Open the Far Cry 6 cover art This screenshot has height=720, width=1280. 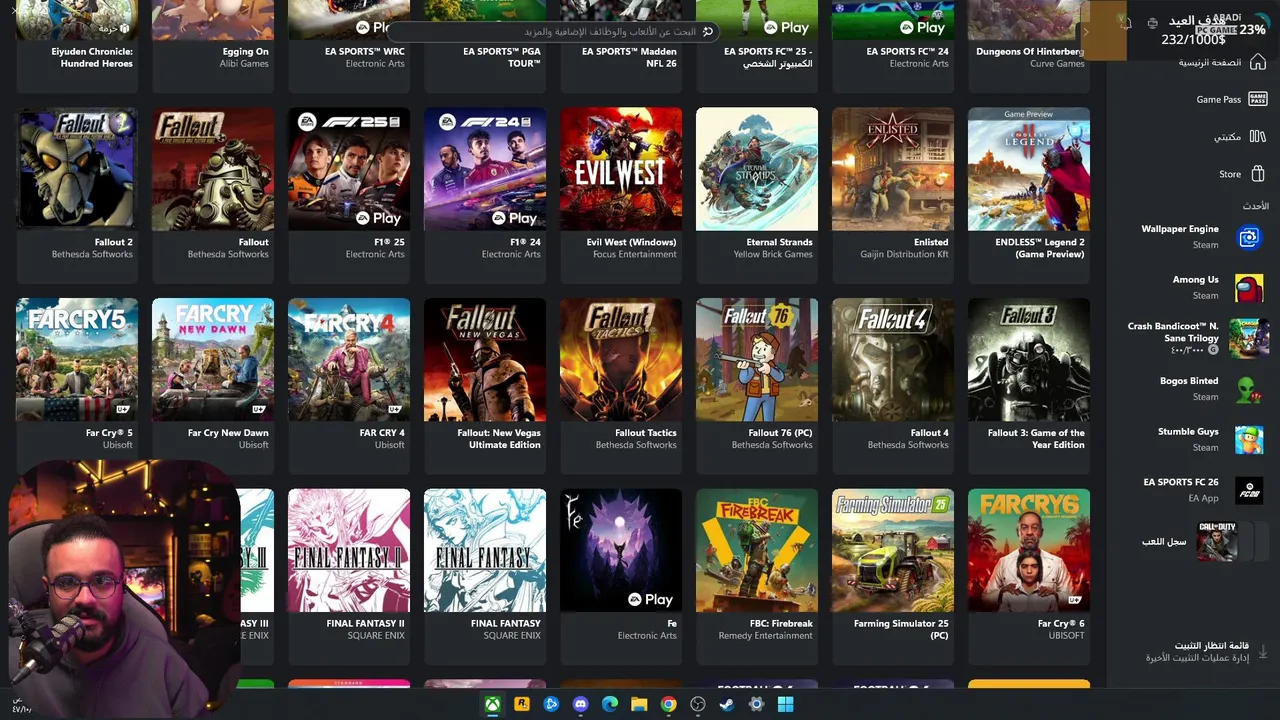tap(1029, 550)
